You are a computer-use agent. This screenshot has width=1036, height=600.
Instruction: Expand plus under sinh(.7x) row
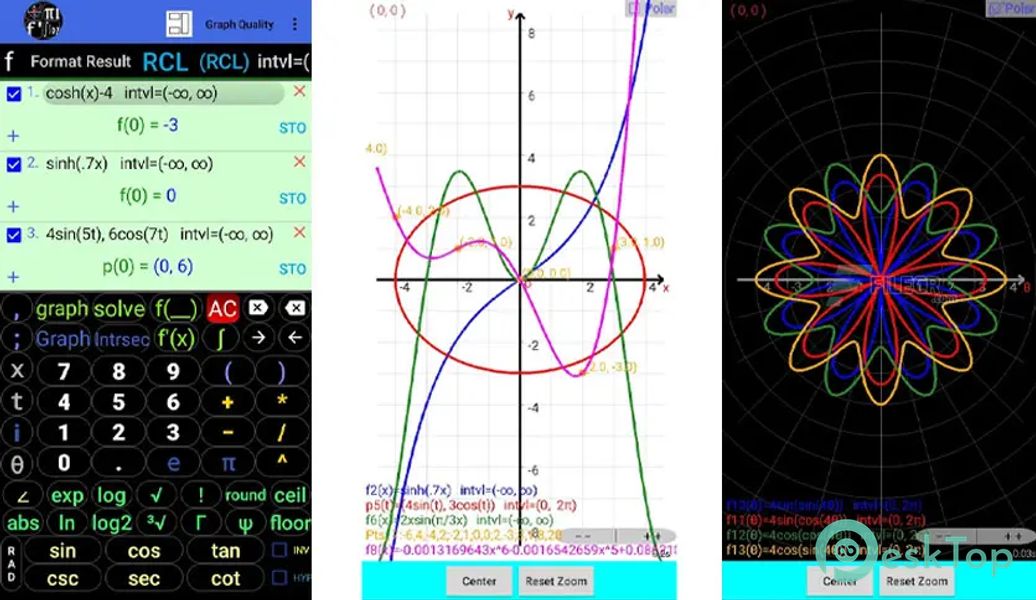[13, 207]
